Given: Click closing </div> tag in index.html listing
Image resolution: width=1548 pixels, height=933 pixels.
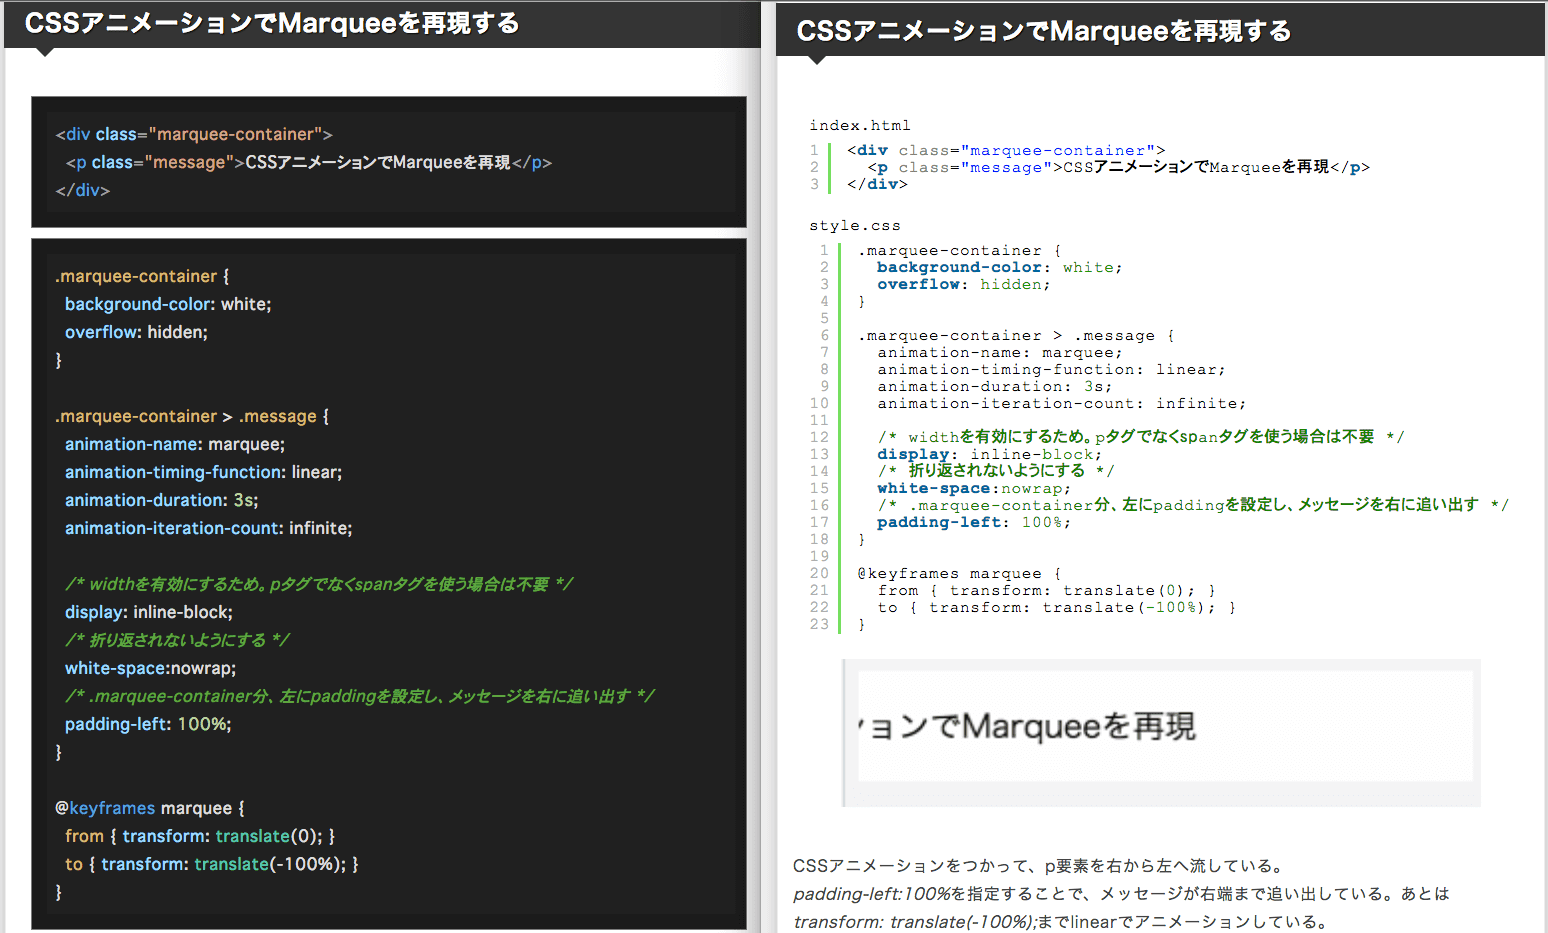Looking at the screenshot, I should click(x=877, y=184).
